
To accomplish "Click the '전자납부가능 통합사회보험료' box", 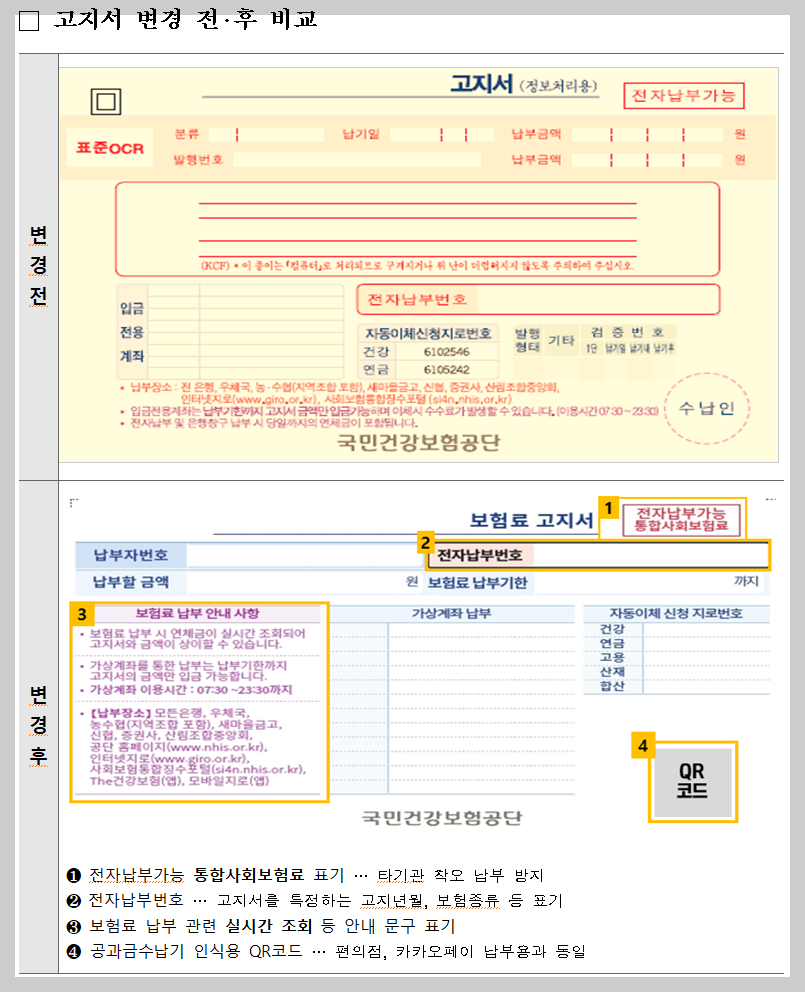I will click(682, 519).
